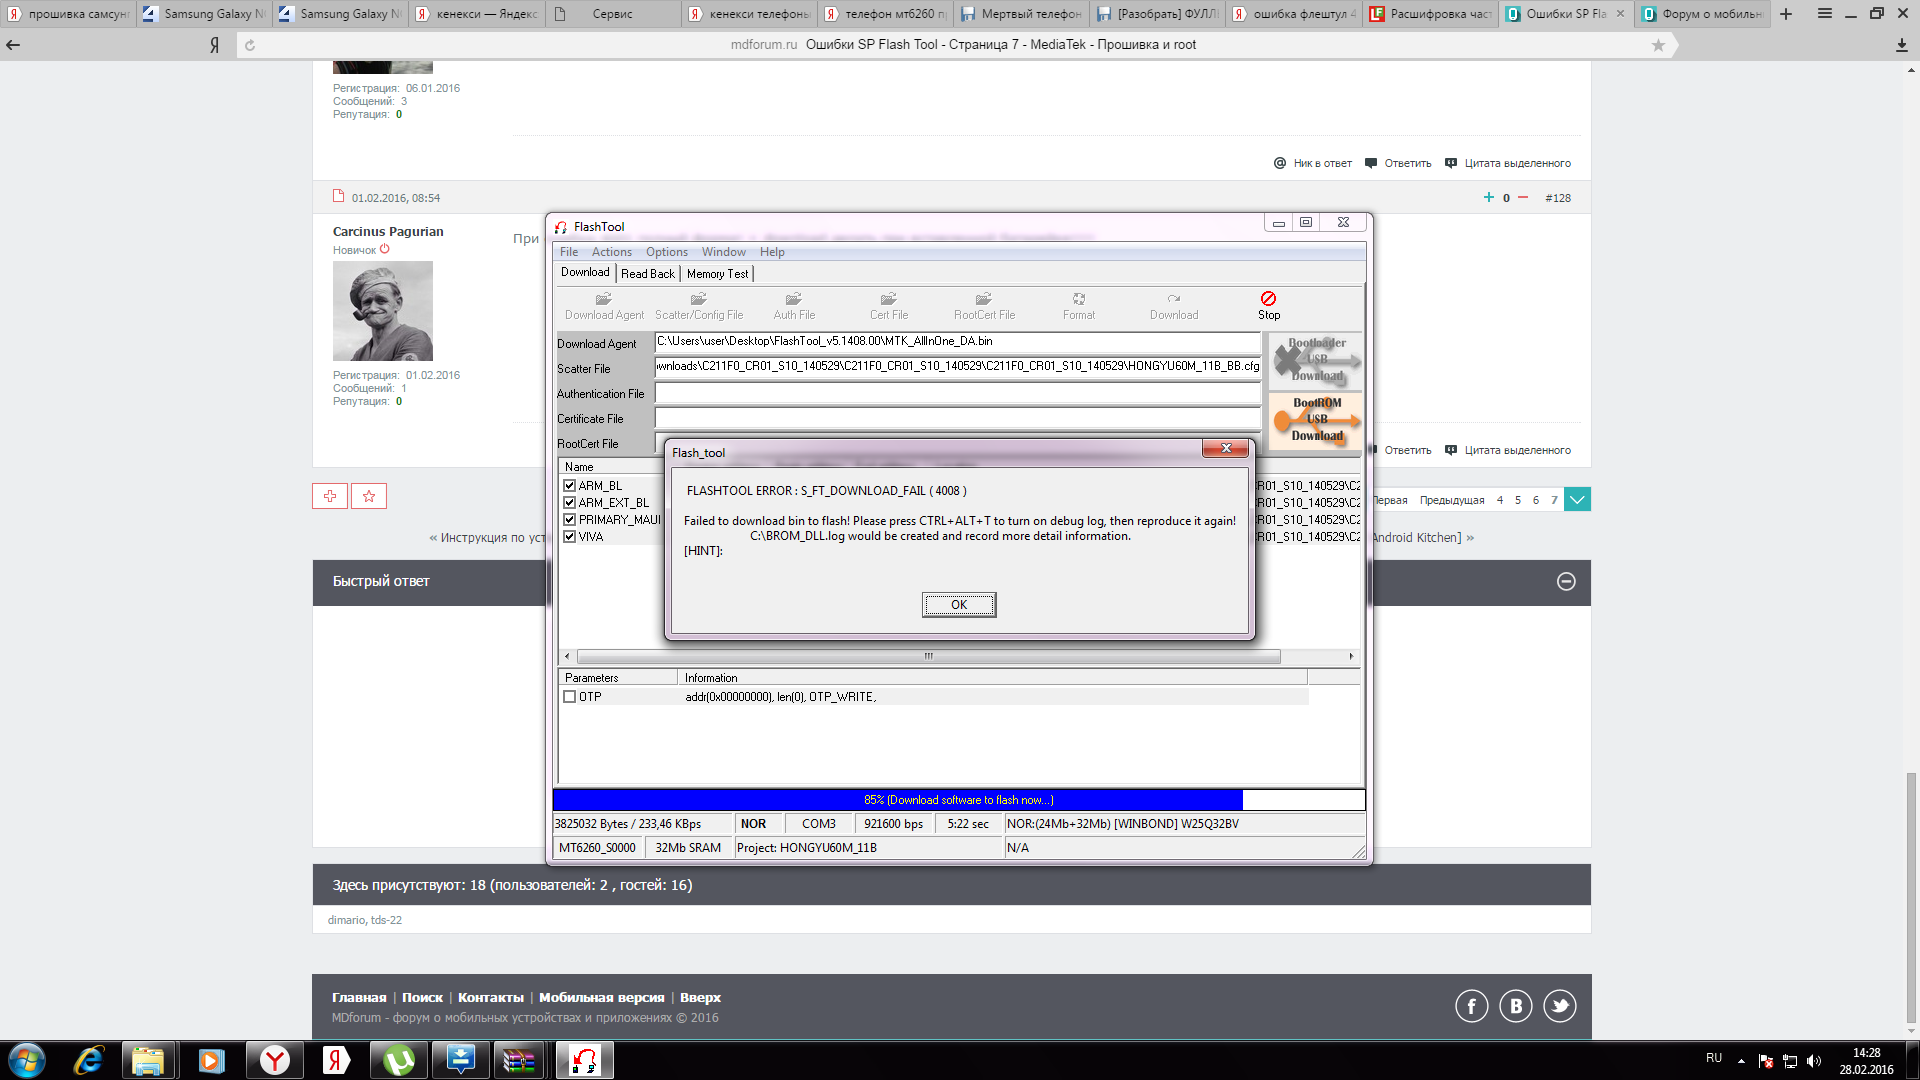Click the blue download progress bar
1920x1080 pixels.
coord(897,800)
